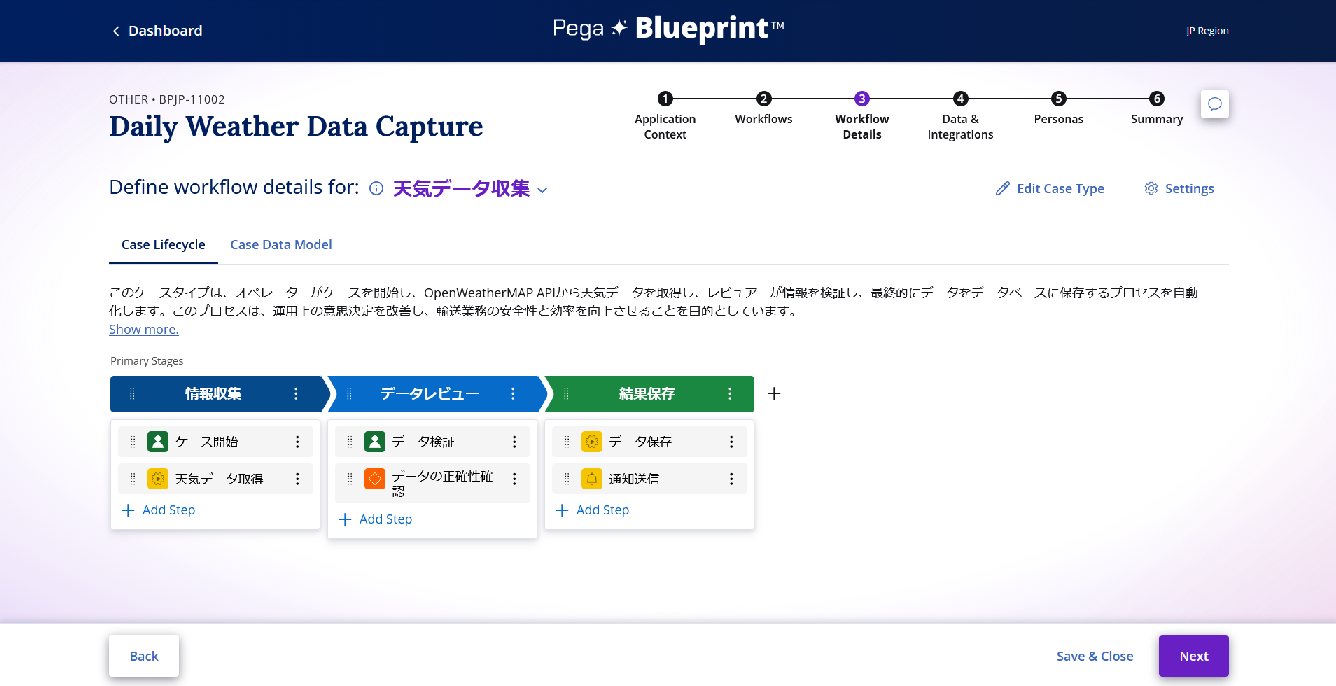Add Step under 情報収集 stage
The height and width of the screenshot is (686, 1336).
tap(158, 510)
